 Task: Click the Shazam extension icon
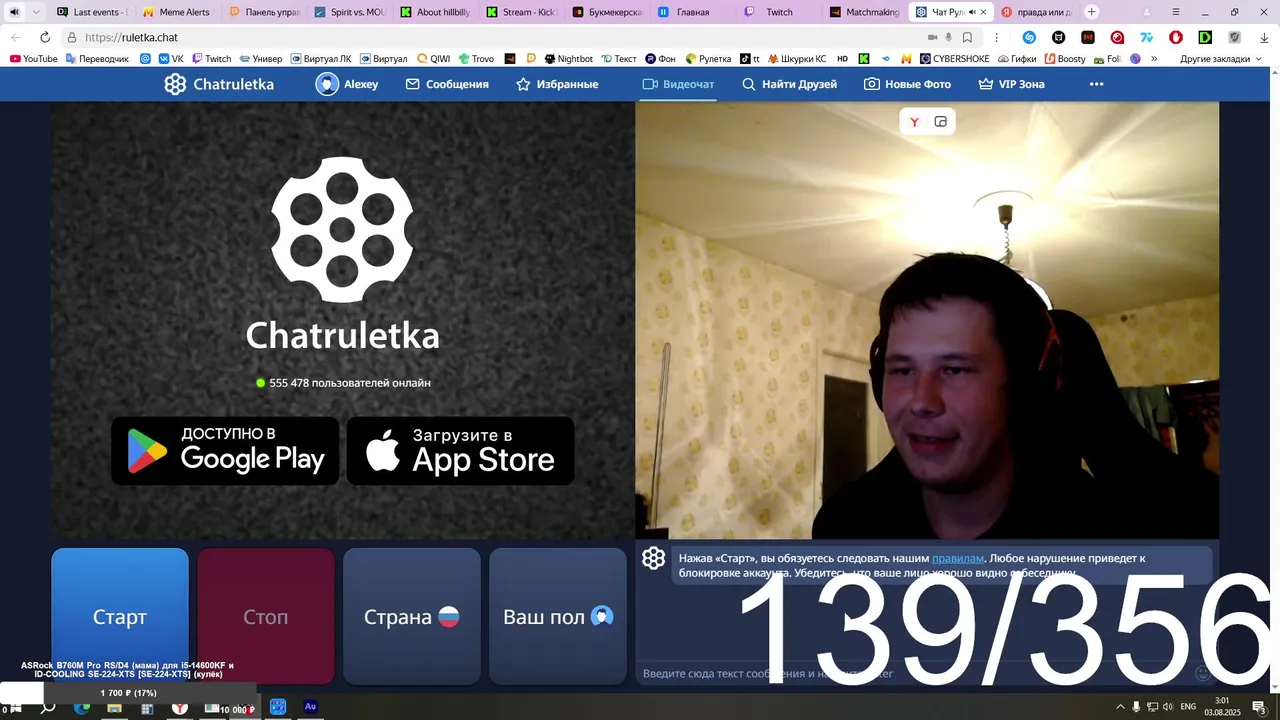[x=1029, y=37]
